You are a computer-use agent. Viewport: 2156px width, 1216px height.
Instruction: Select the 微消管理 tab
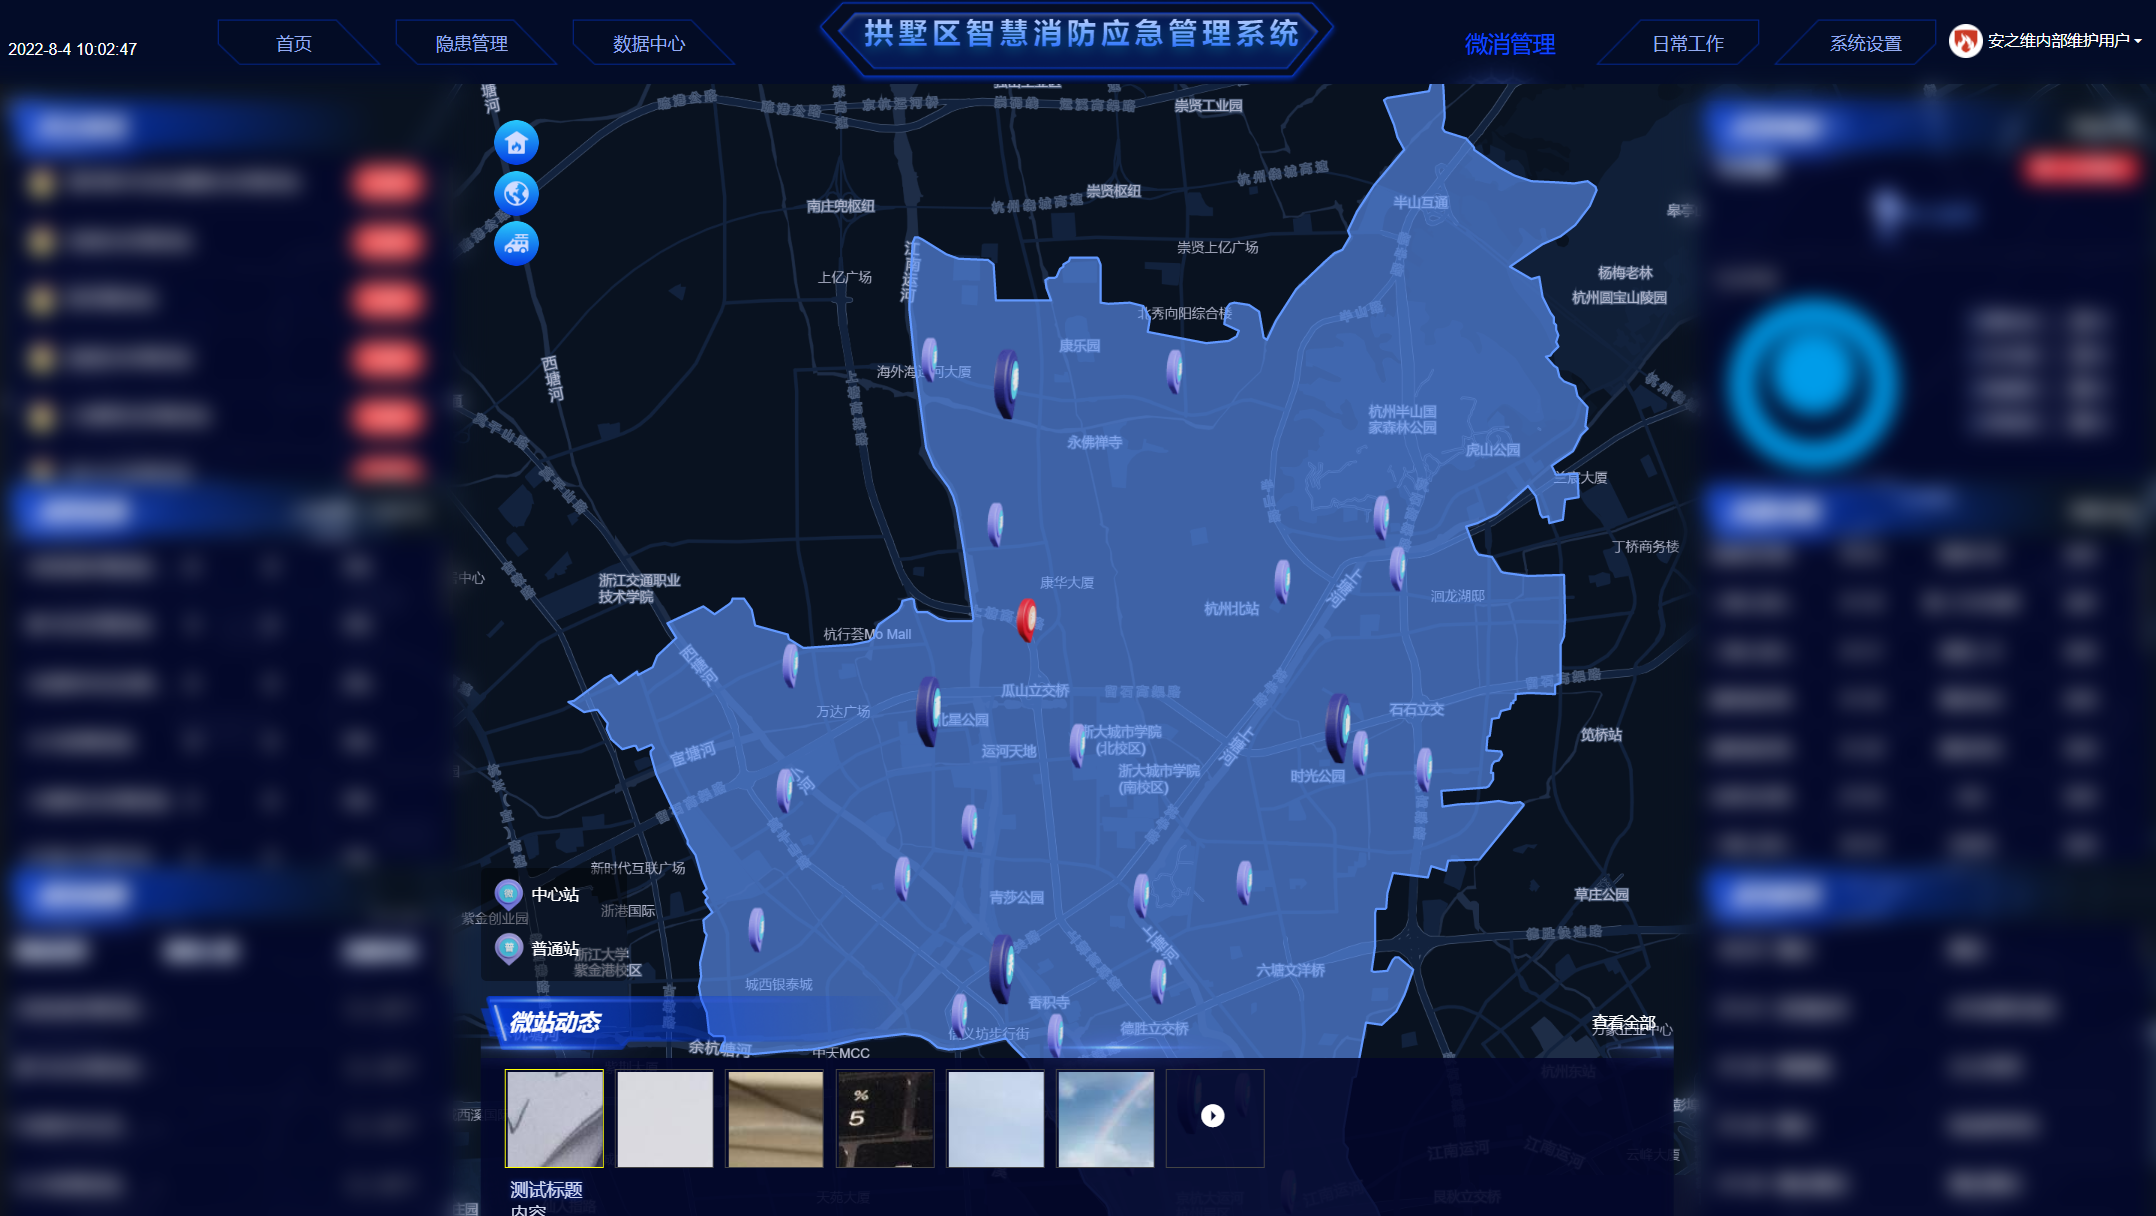(x=1510, y=44)
